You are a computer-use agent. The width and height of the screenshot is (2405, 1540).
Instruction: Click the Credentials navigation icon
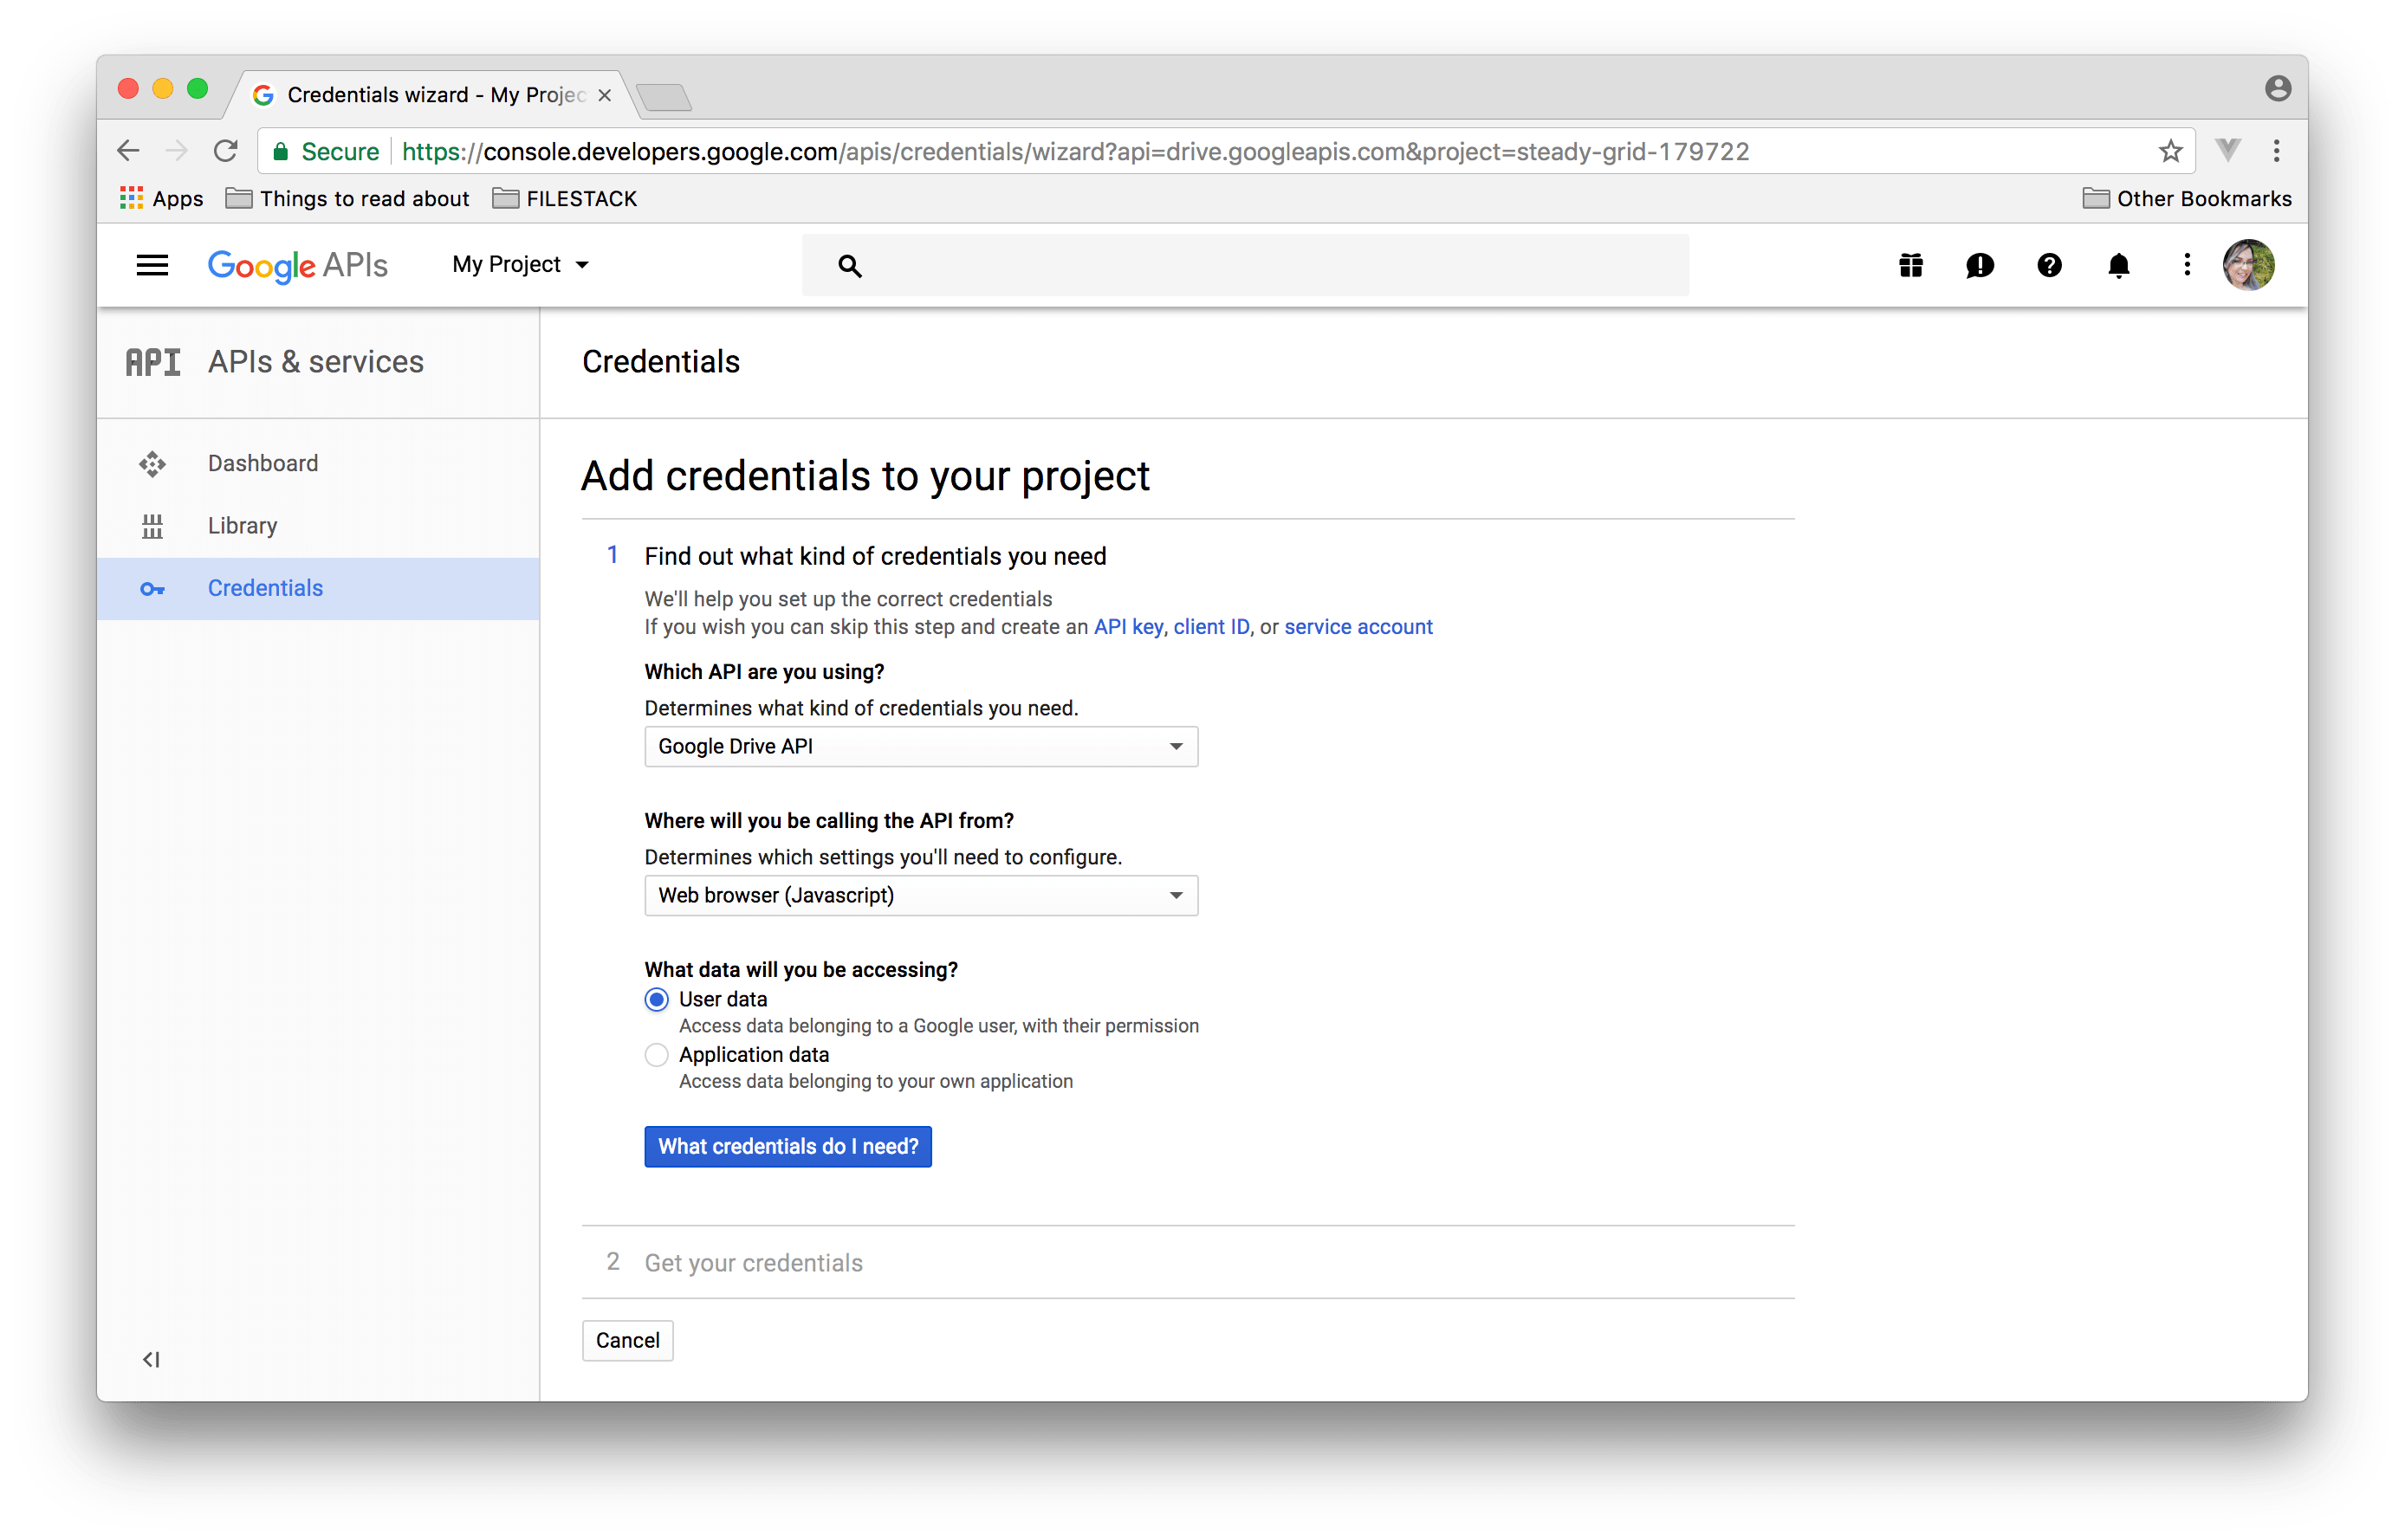(152, 587)
